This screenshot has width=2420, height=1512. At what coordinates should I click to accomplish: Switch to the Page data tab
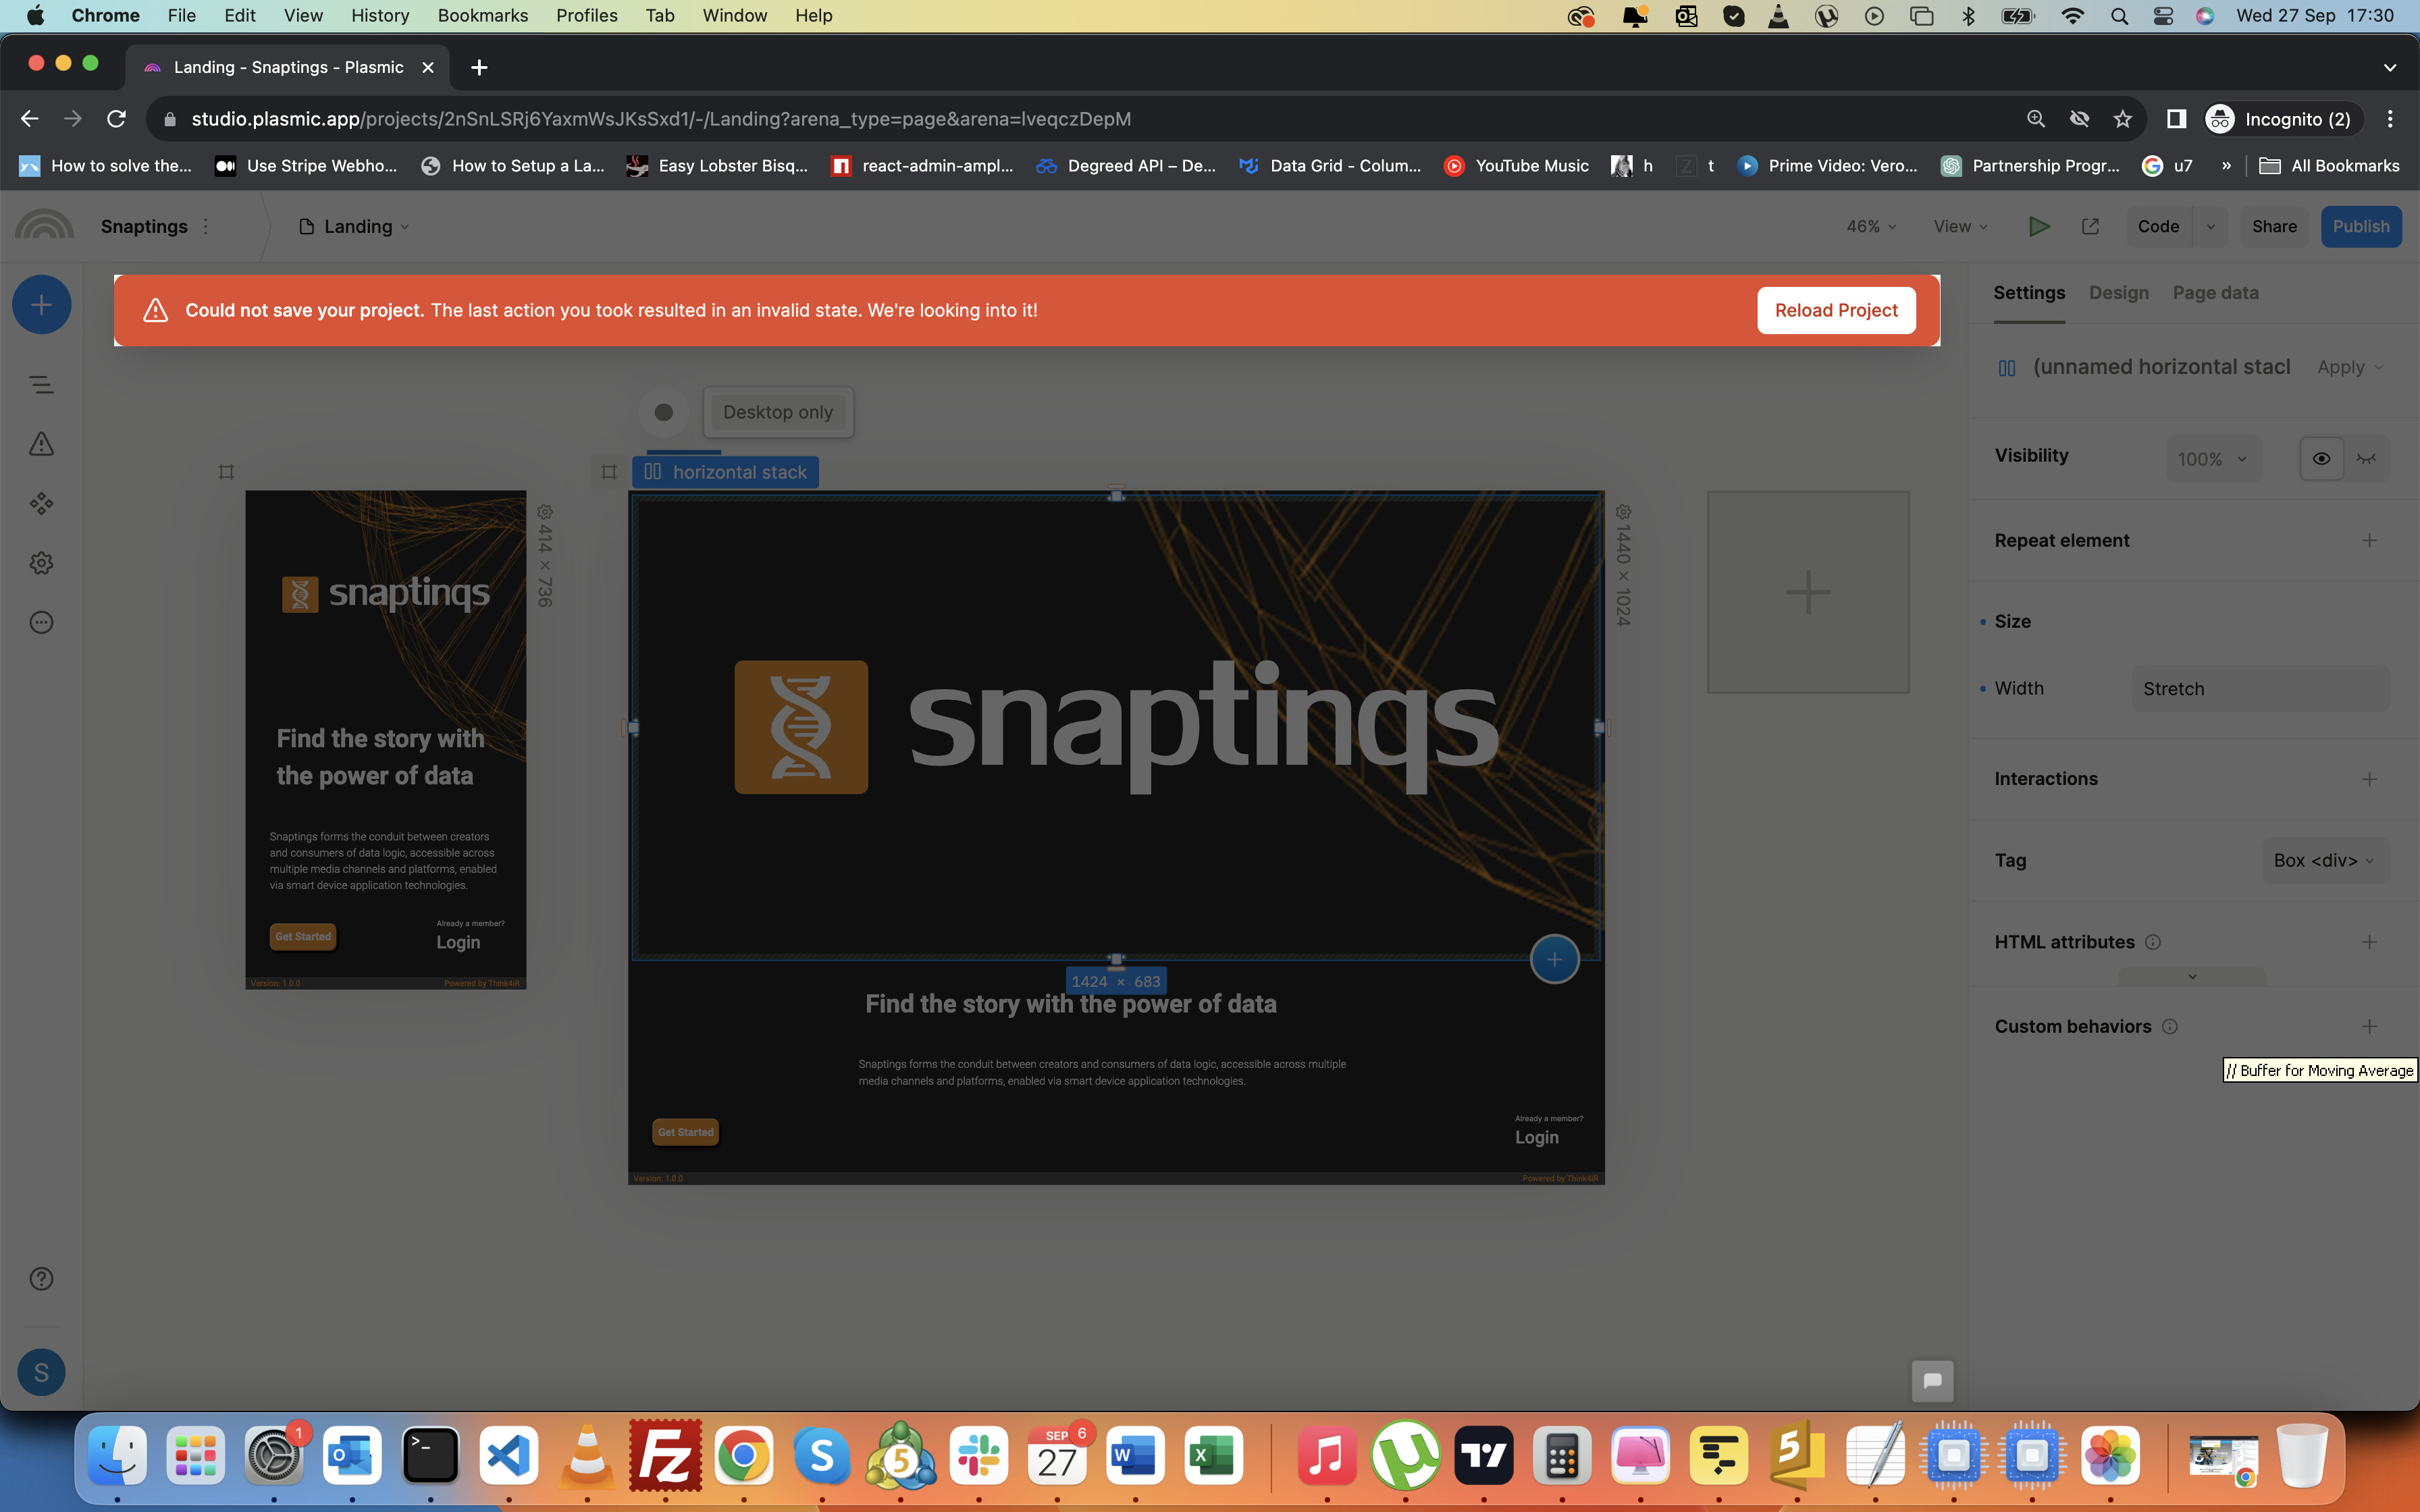[x=2215, y=293]
